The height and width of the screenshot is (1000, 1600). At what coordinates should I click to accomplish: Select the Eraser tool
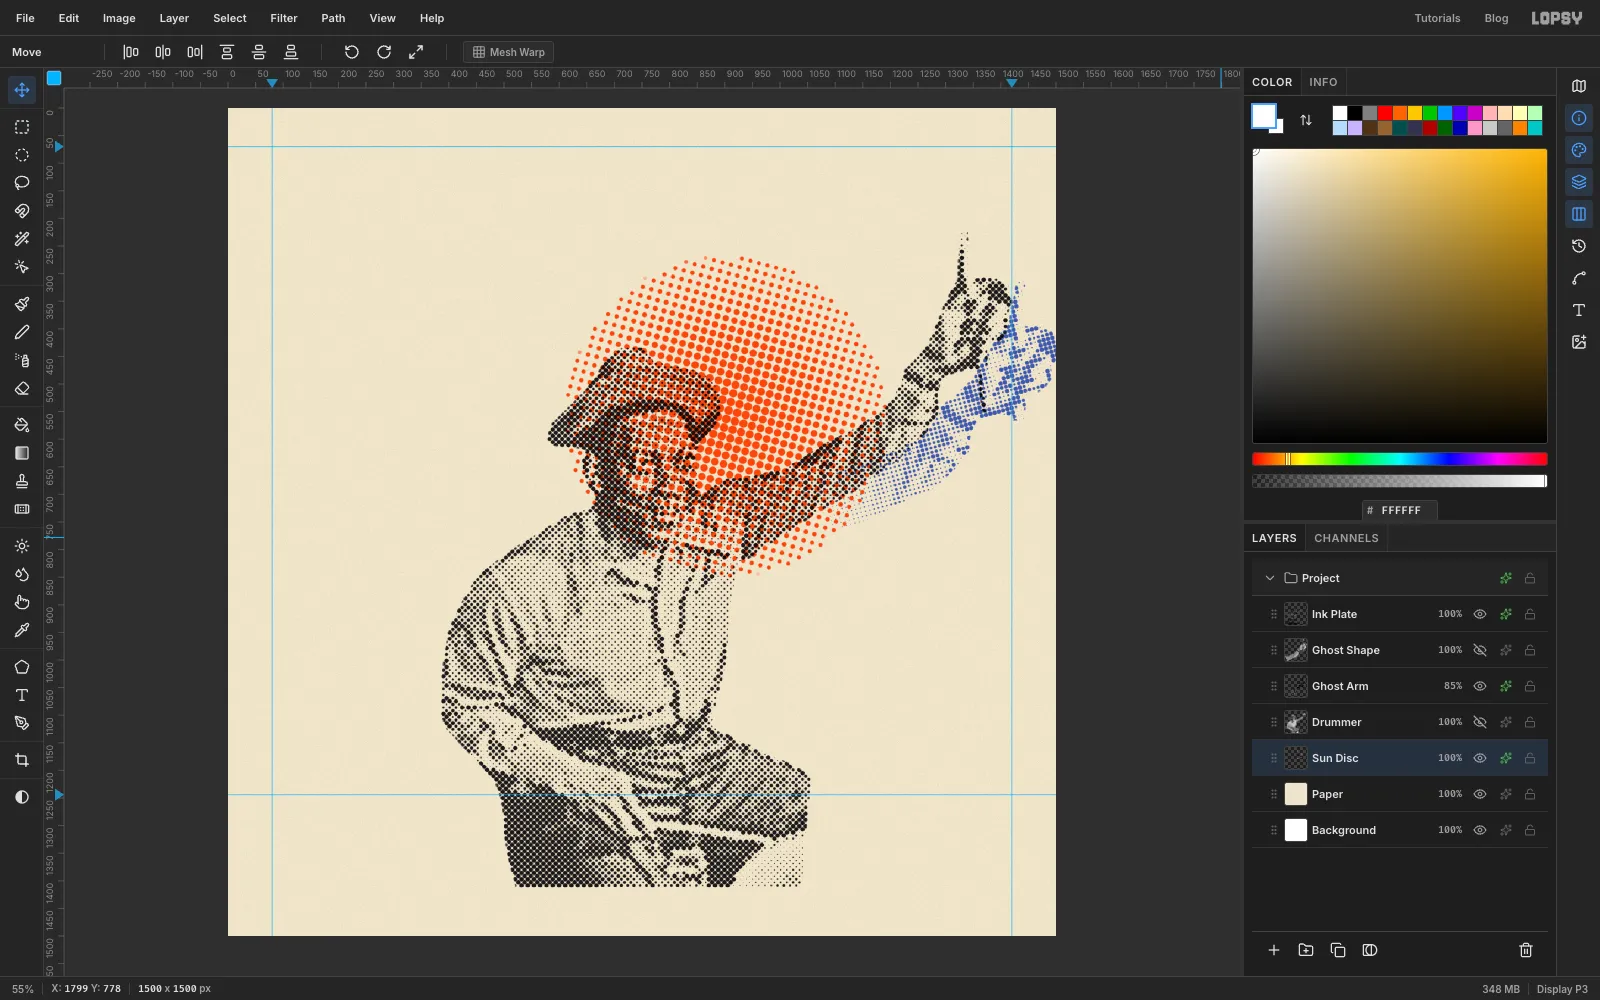pyautogui.click(x=22, y=389)
